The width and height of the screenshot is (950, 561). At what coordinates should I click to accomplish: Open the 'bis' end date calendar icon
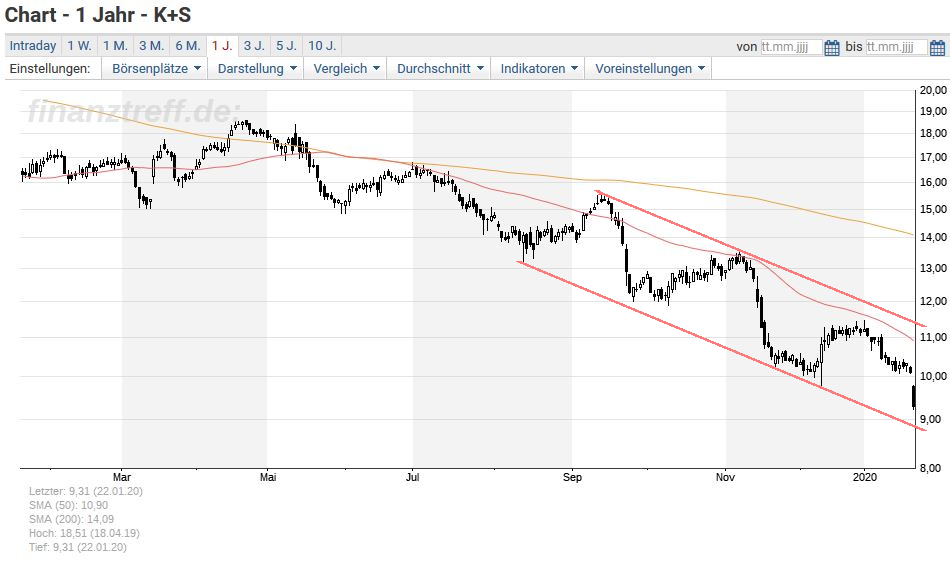point(937,47)
